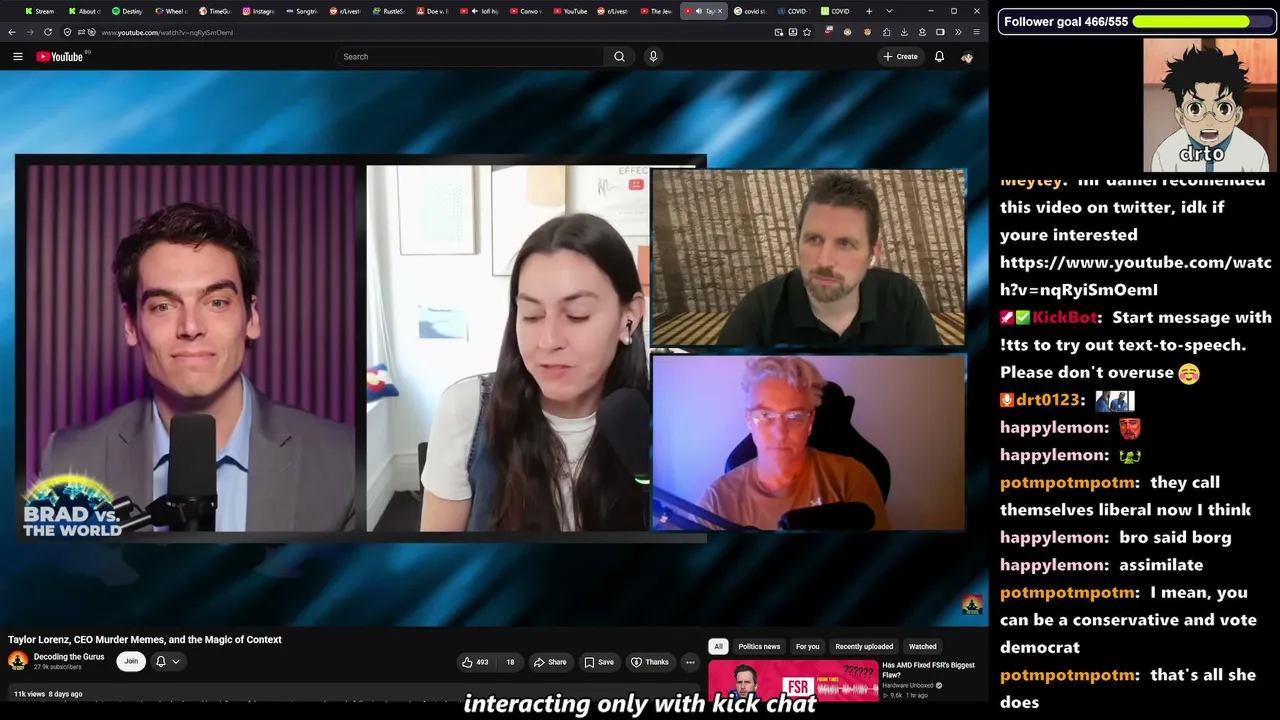Reload the page with the refresh icon
The width and height of the screenshot is (1280, 720).
[x=48, y=32]
